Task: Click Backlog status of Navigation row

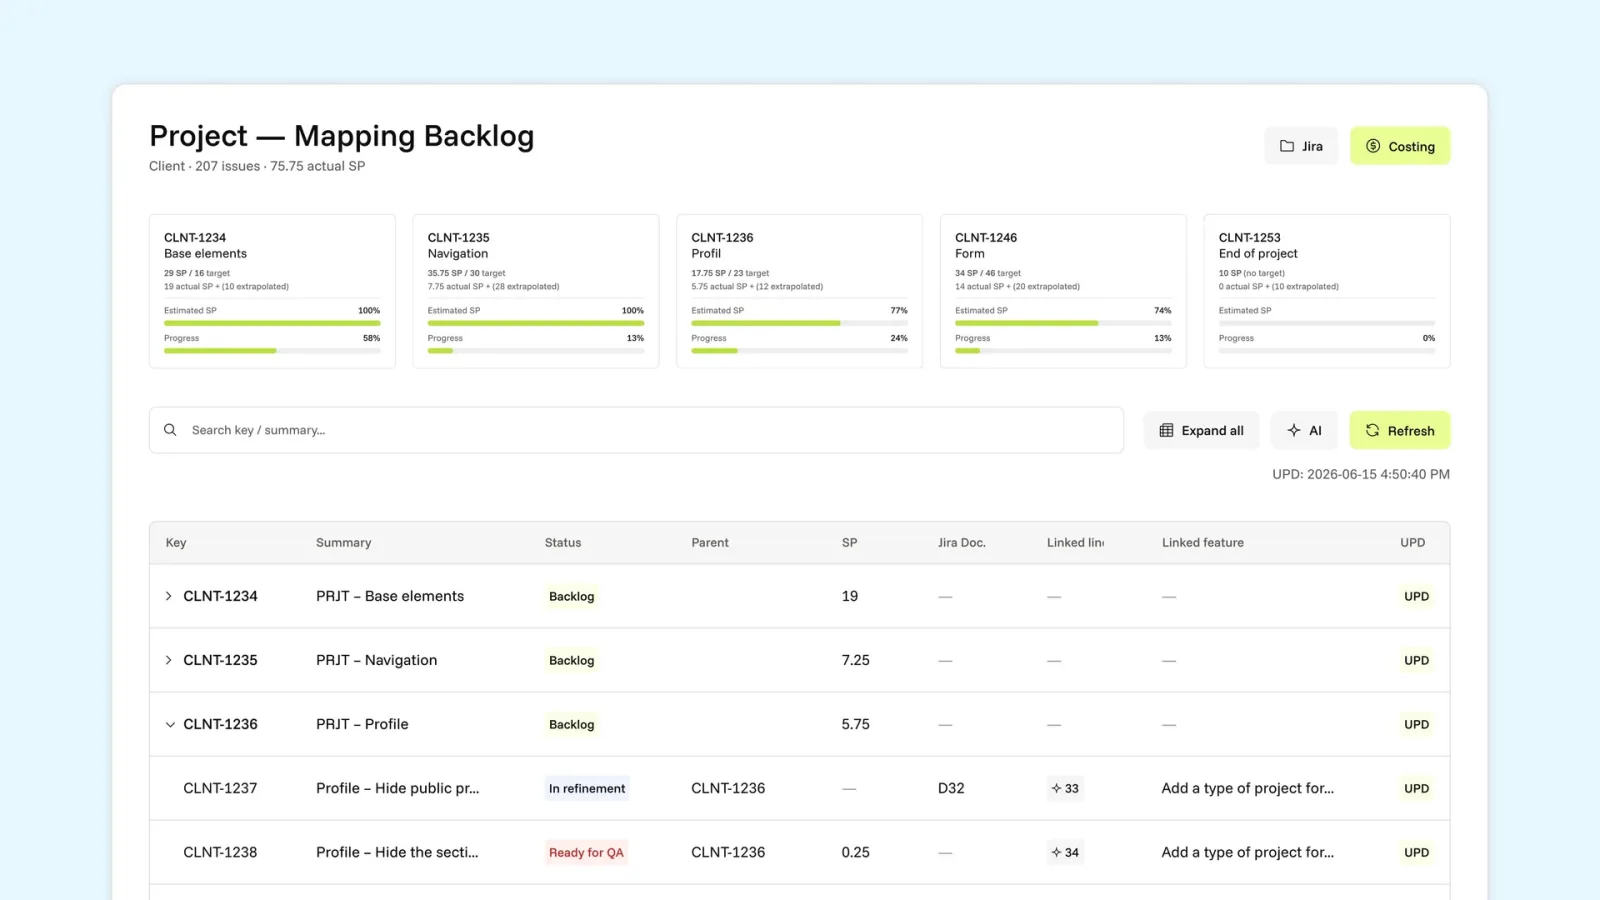Action: pos(572,660)
